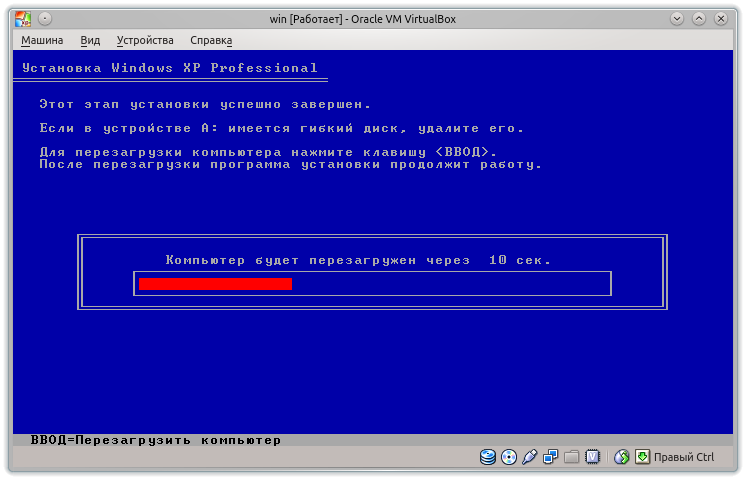Open the Вид menu
The height and width of the screenshot is (480, 746).
point(90,40)
